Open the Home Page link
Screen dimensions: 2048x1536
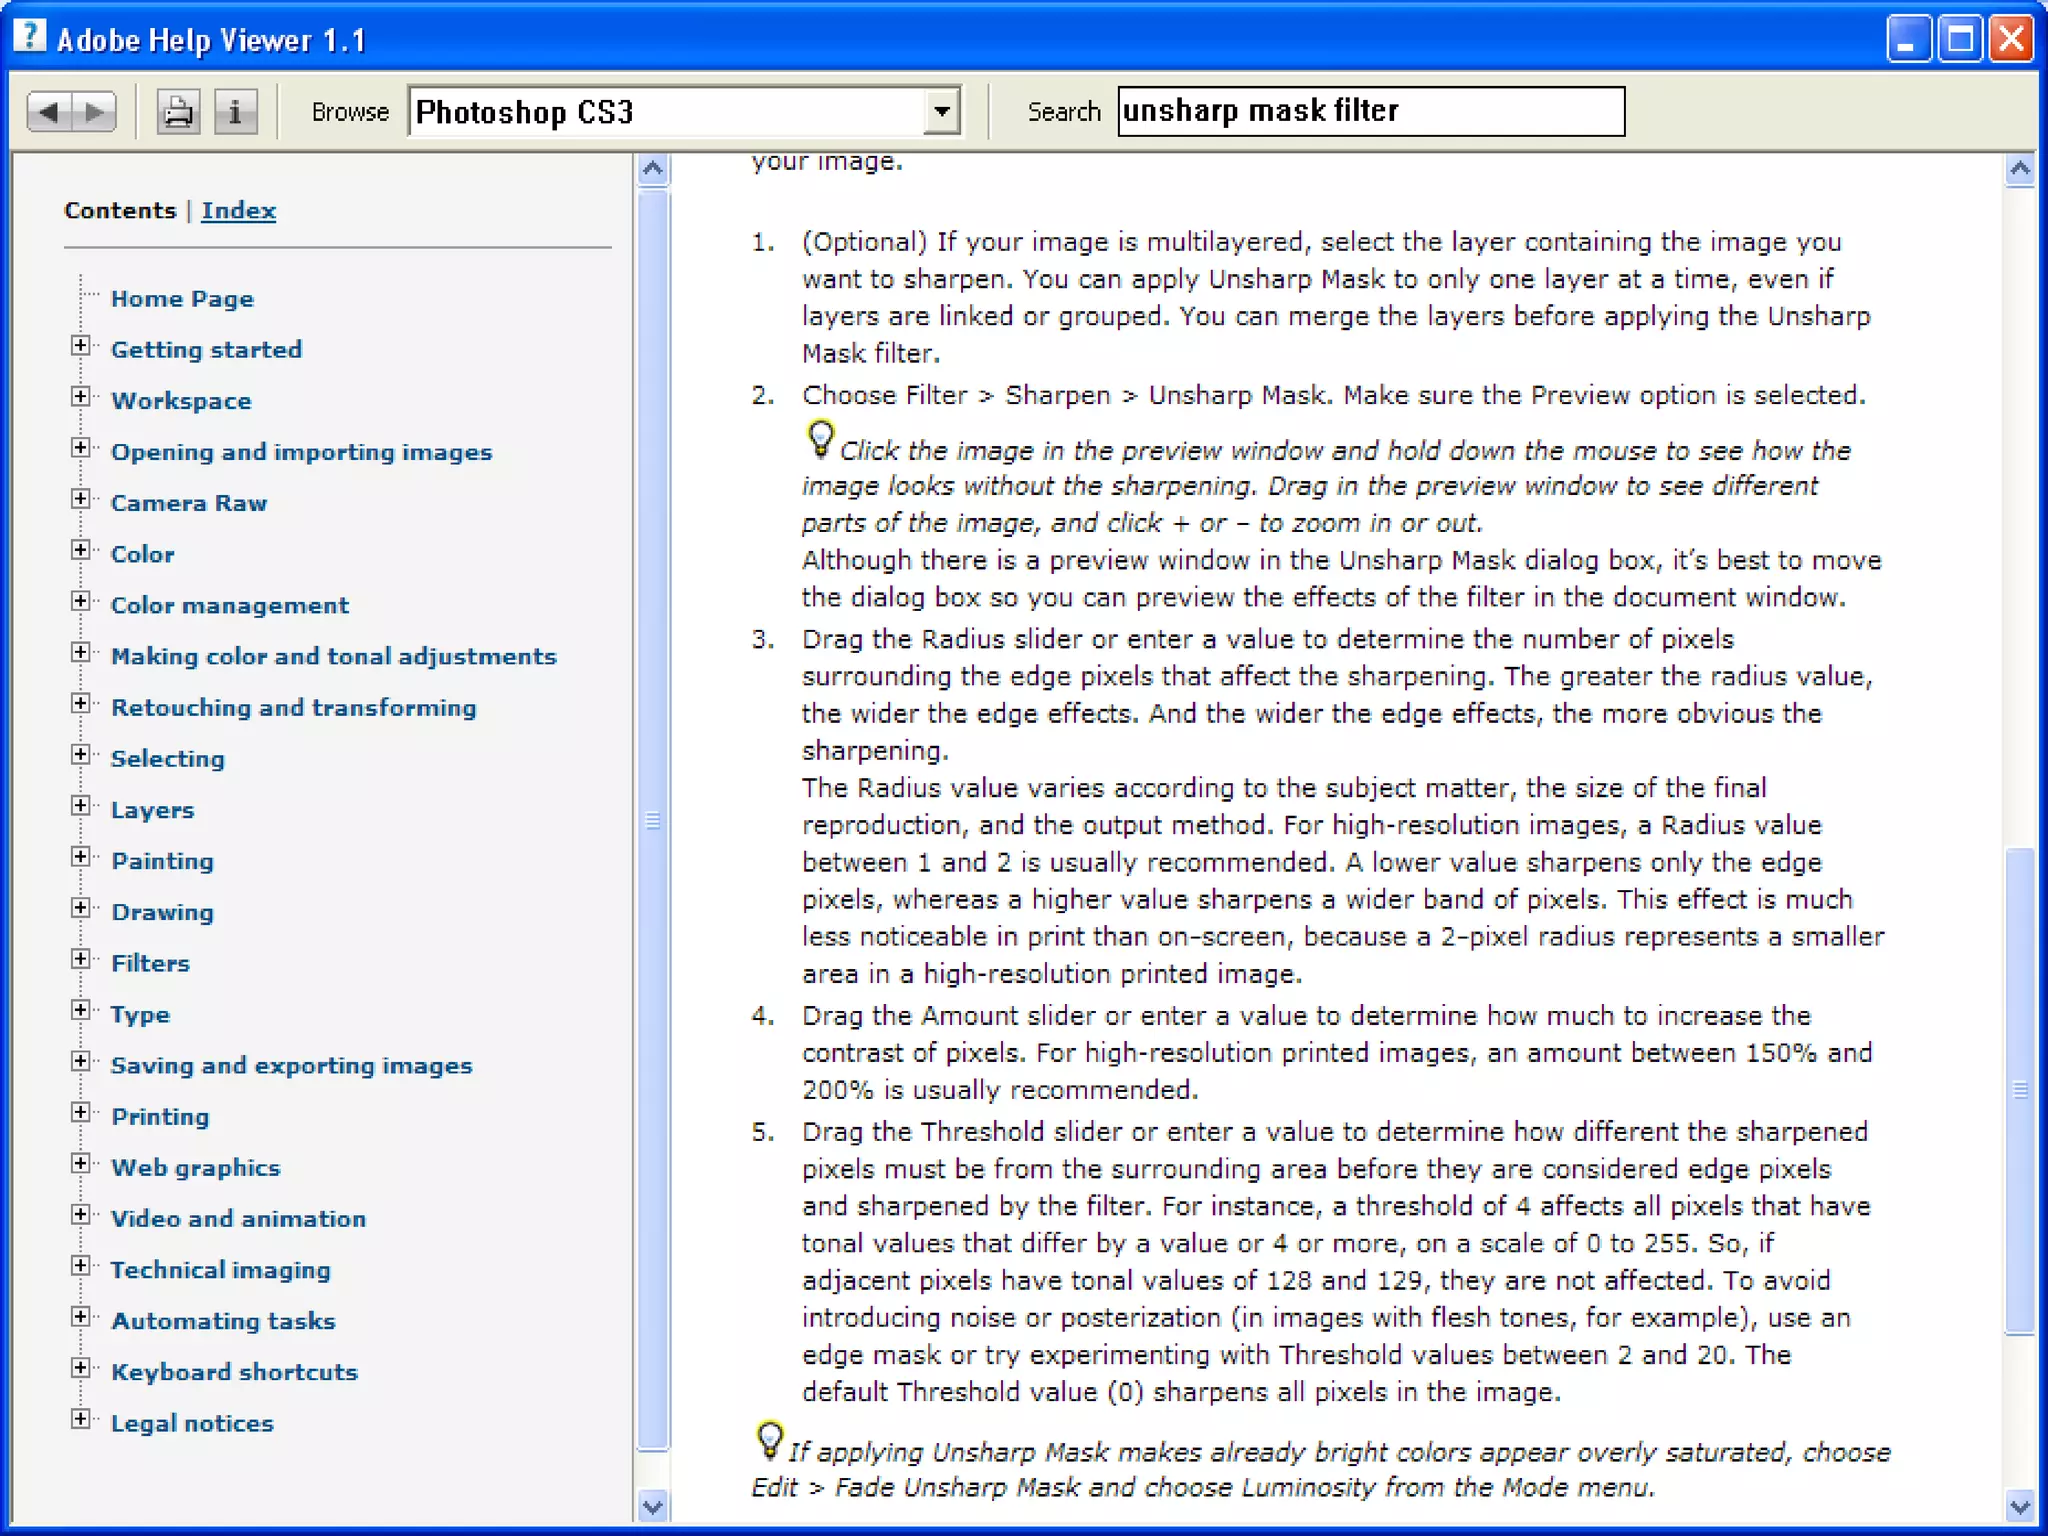tap(182, 299)
